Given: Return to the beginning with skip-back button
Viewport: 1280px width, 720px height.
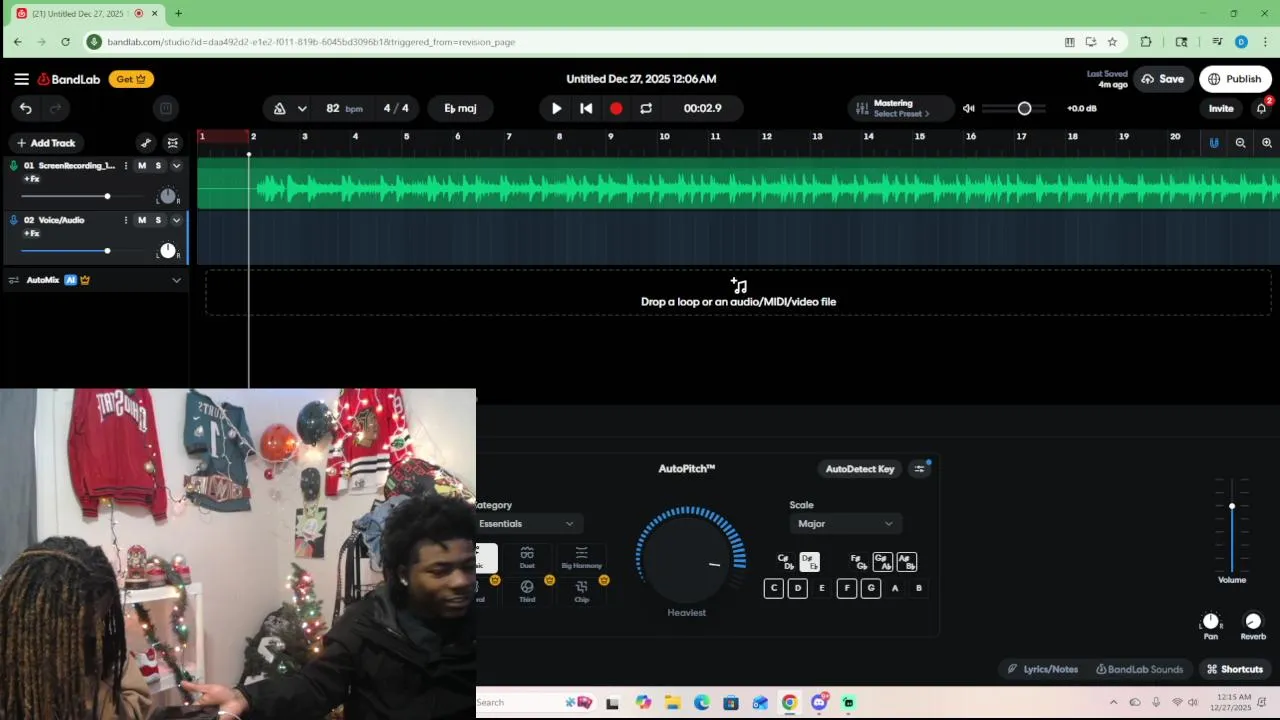Looking at the screenshot, I should click(586, 108).
